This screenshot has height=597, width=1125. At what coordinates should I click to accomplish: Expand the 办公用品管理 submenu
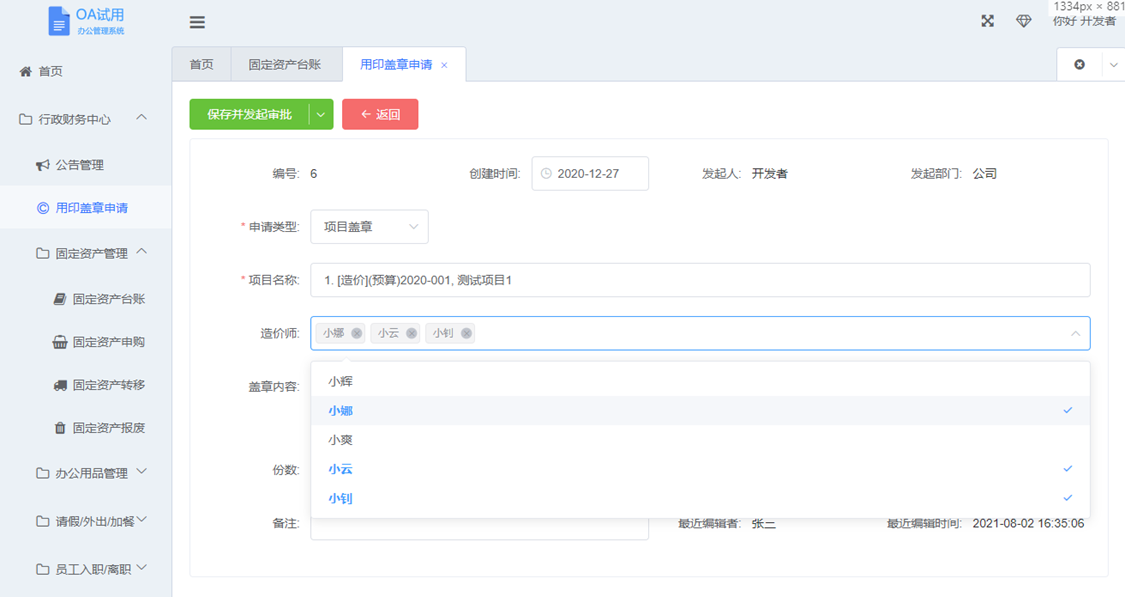coord(142,471)
